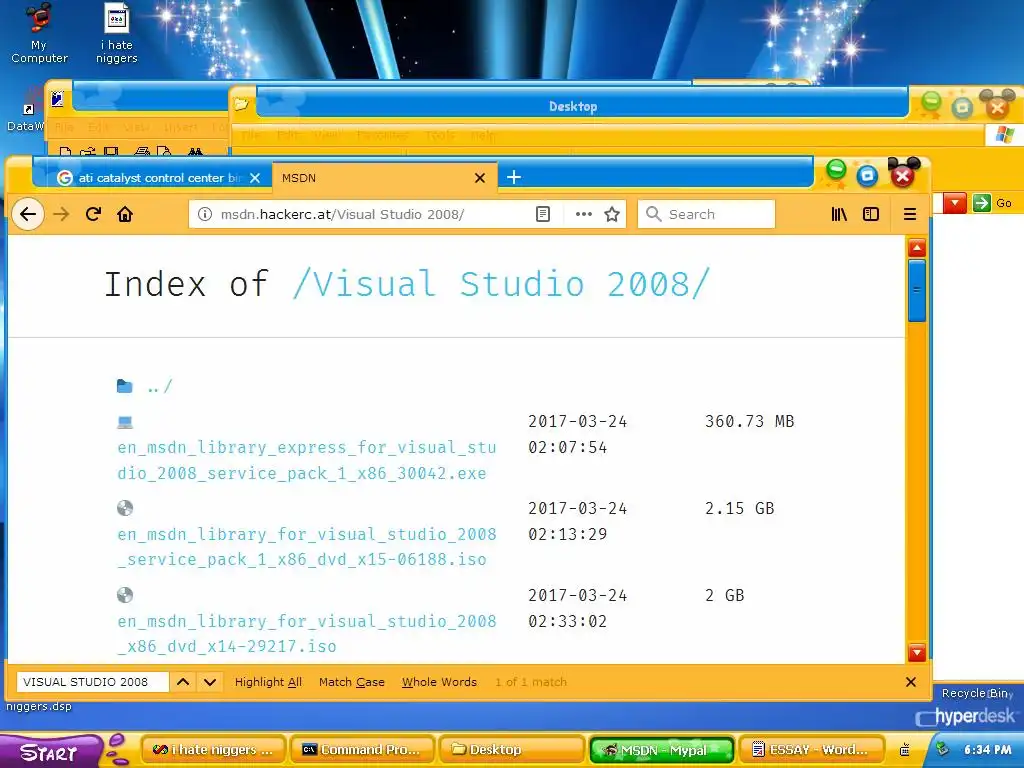This screenshot has height=768, width=1024.
Task: Open a new browser tab
Action: pyautogui.click(x=514, y=177)
